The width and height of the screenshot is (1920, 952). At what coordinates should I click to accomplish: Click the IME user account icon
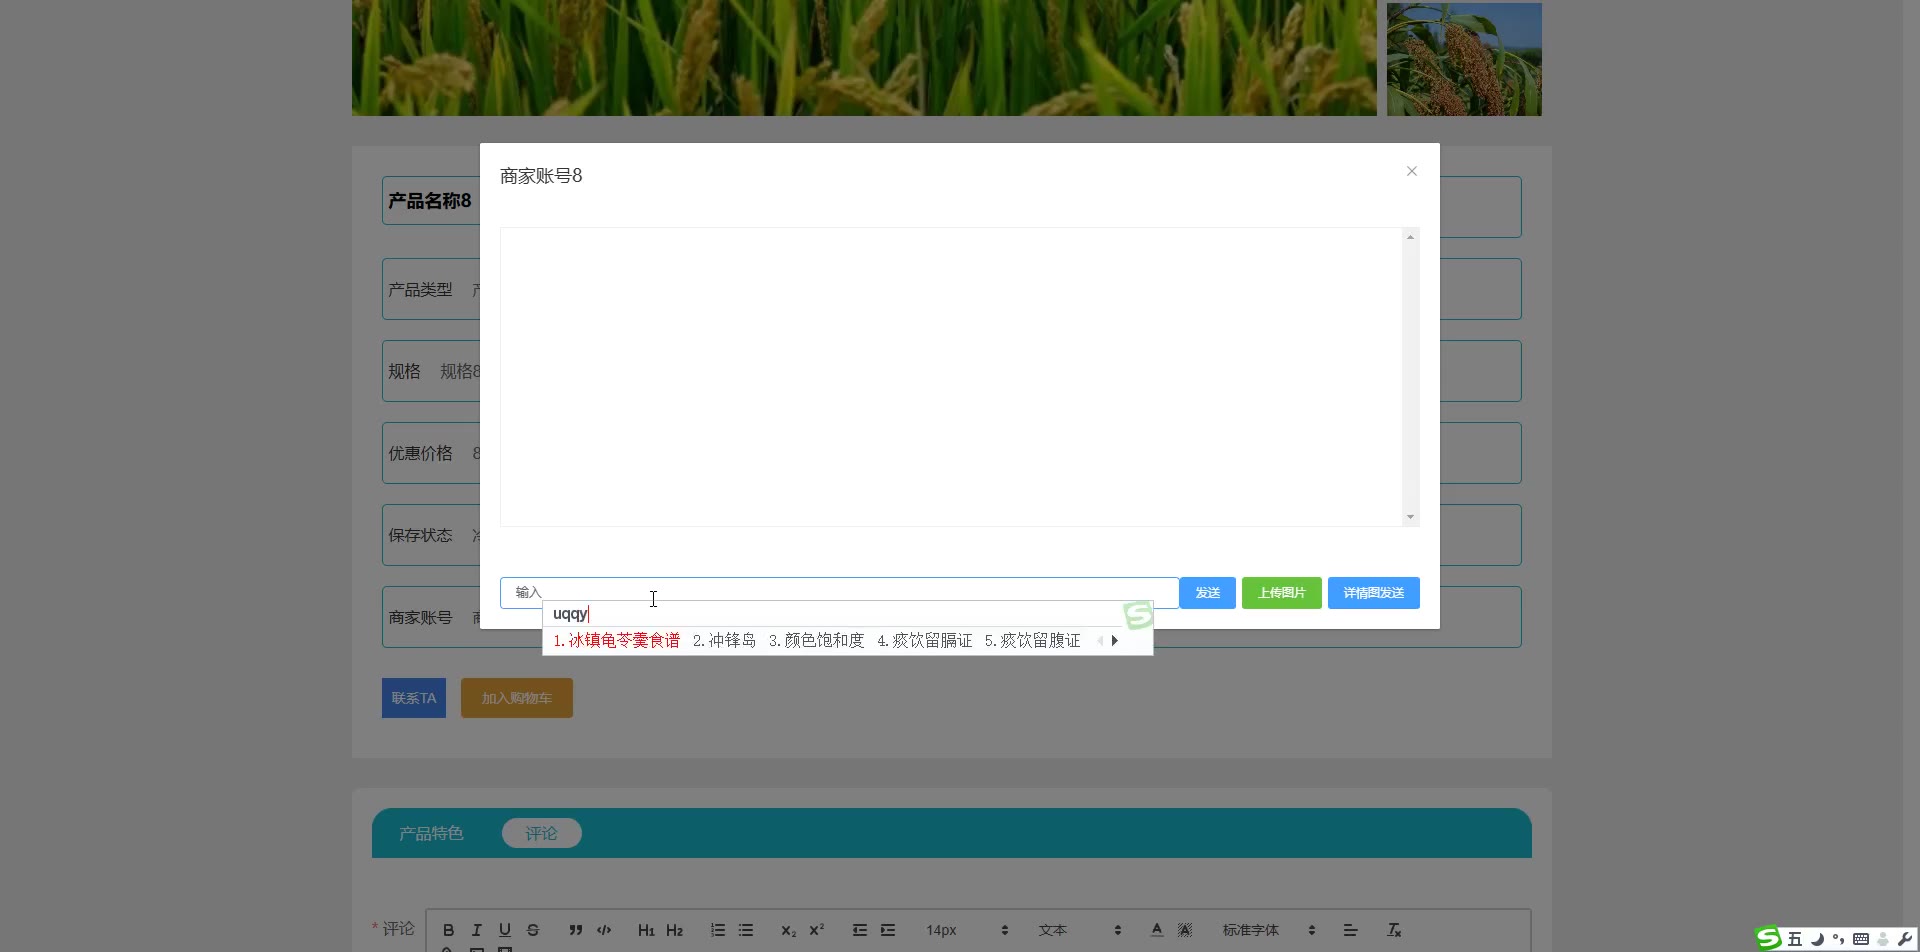(x=1883, y=939)
